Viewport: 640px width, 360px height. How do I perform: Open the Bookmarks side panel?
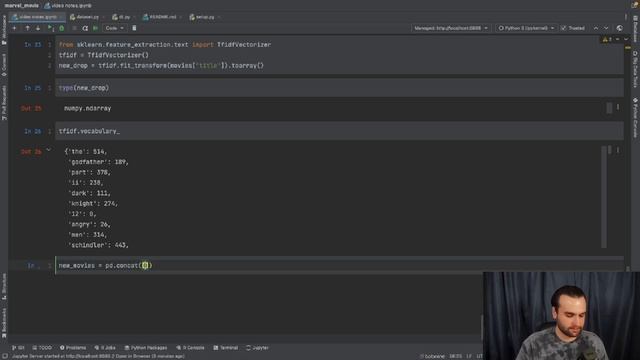(x=4, y=323)
